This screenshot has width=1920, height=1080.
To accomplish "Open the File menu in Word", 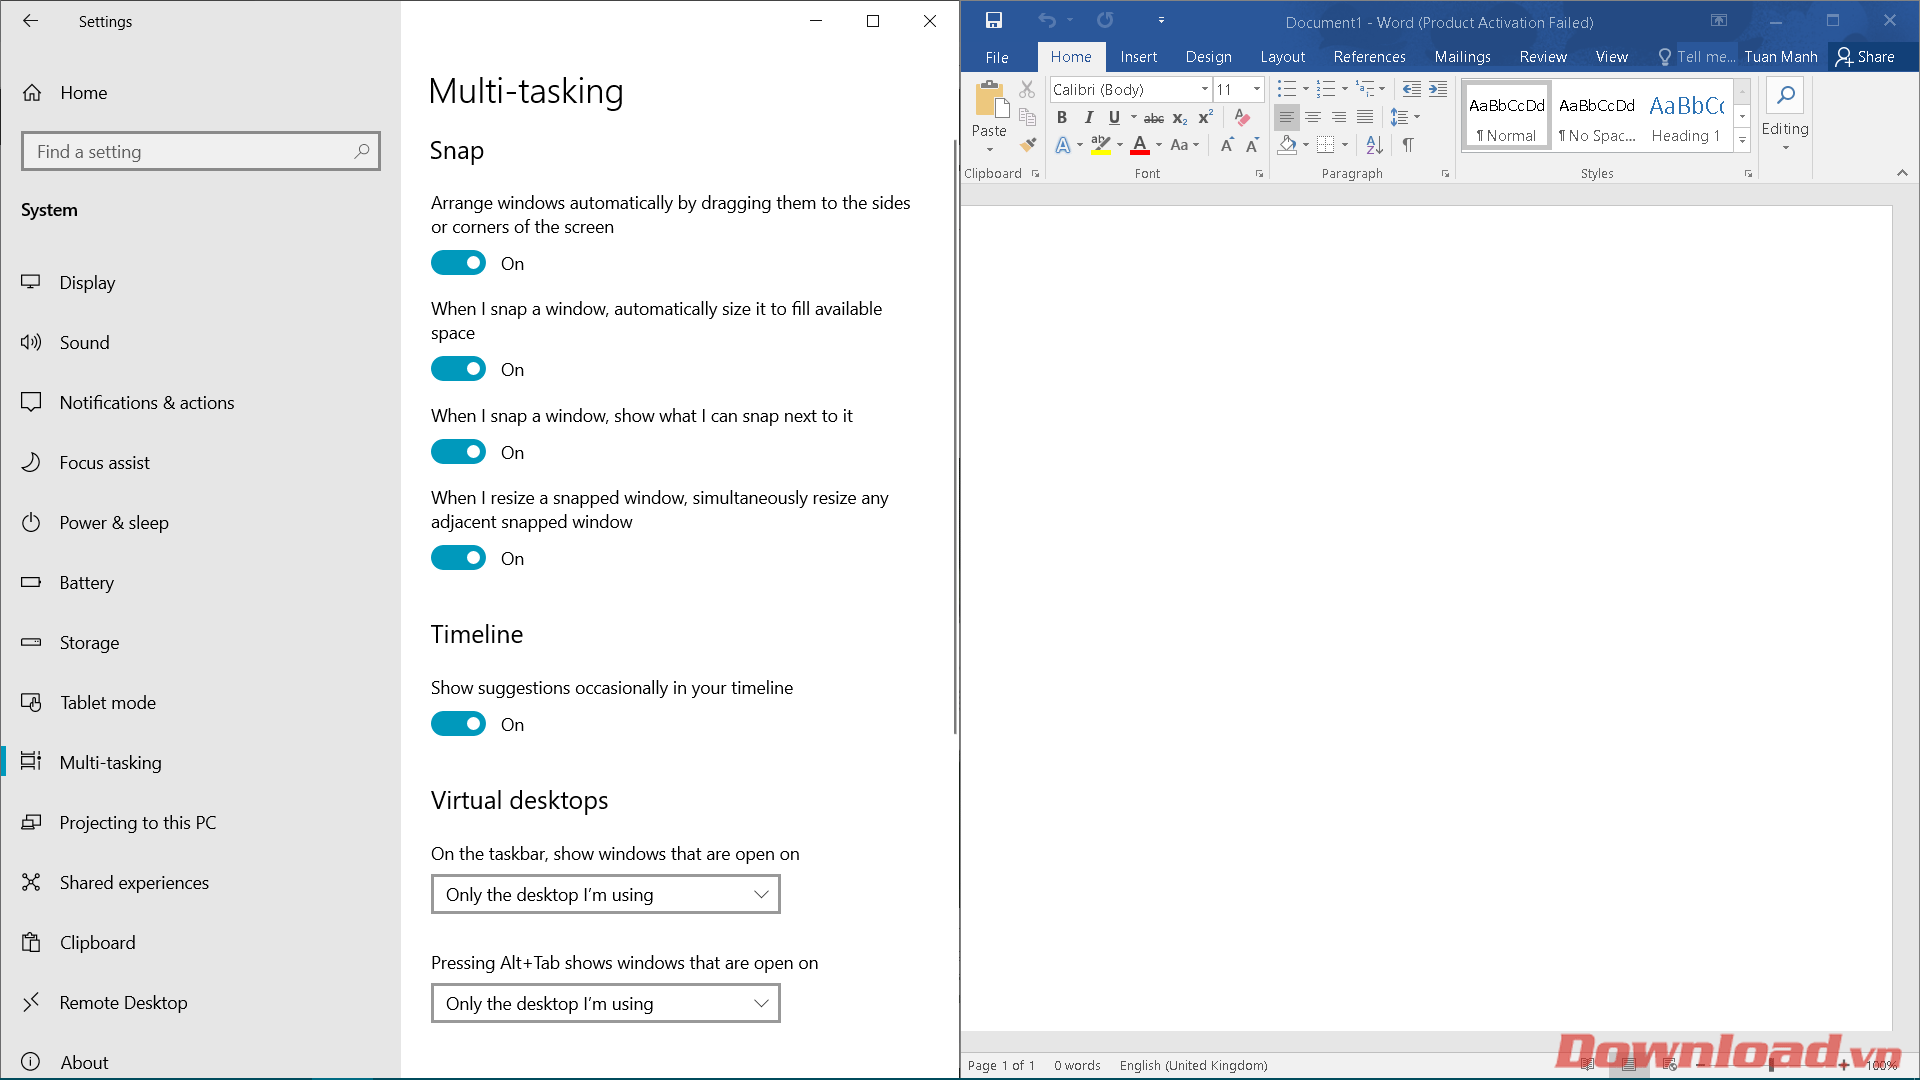I will coord(996,57).
